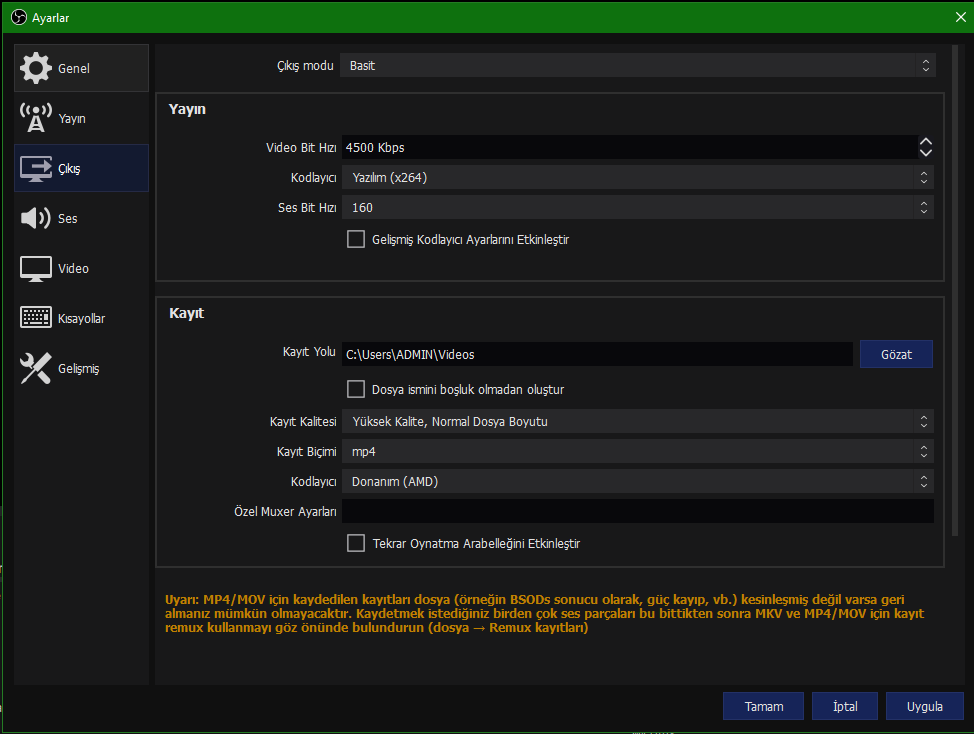The width and height of the screenshot is (974, 734).
Task: Click the Video monitor icon
Action: pos(35,268)
